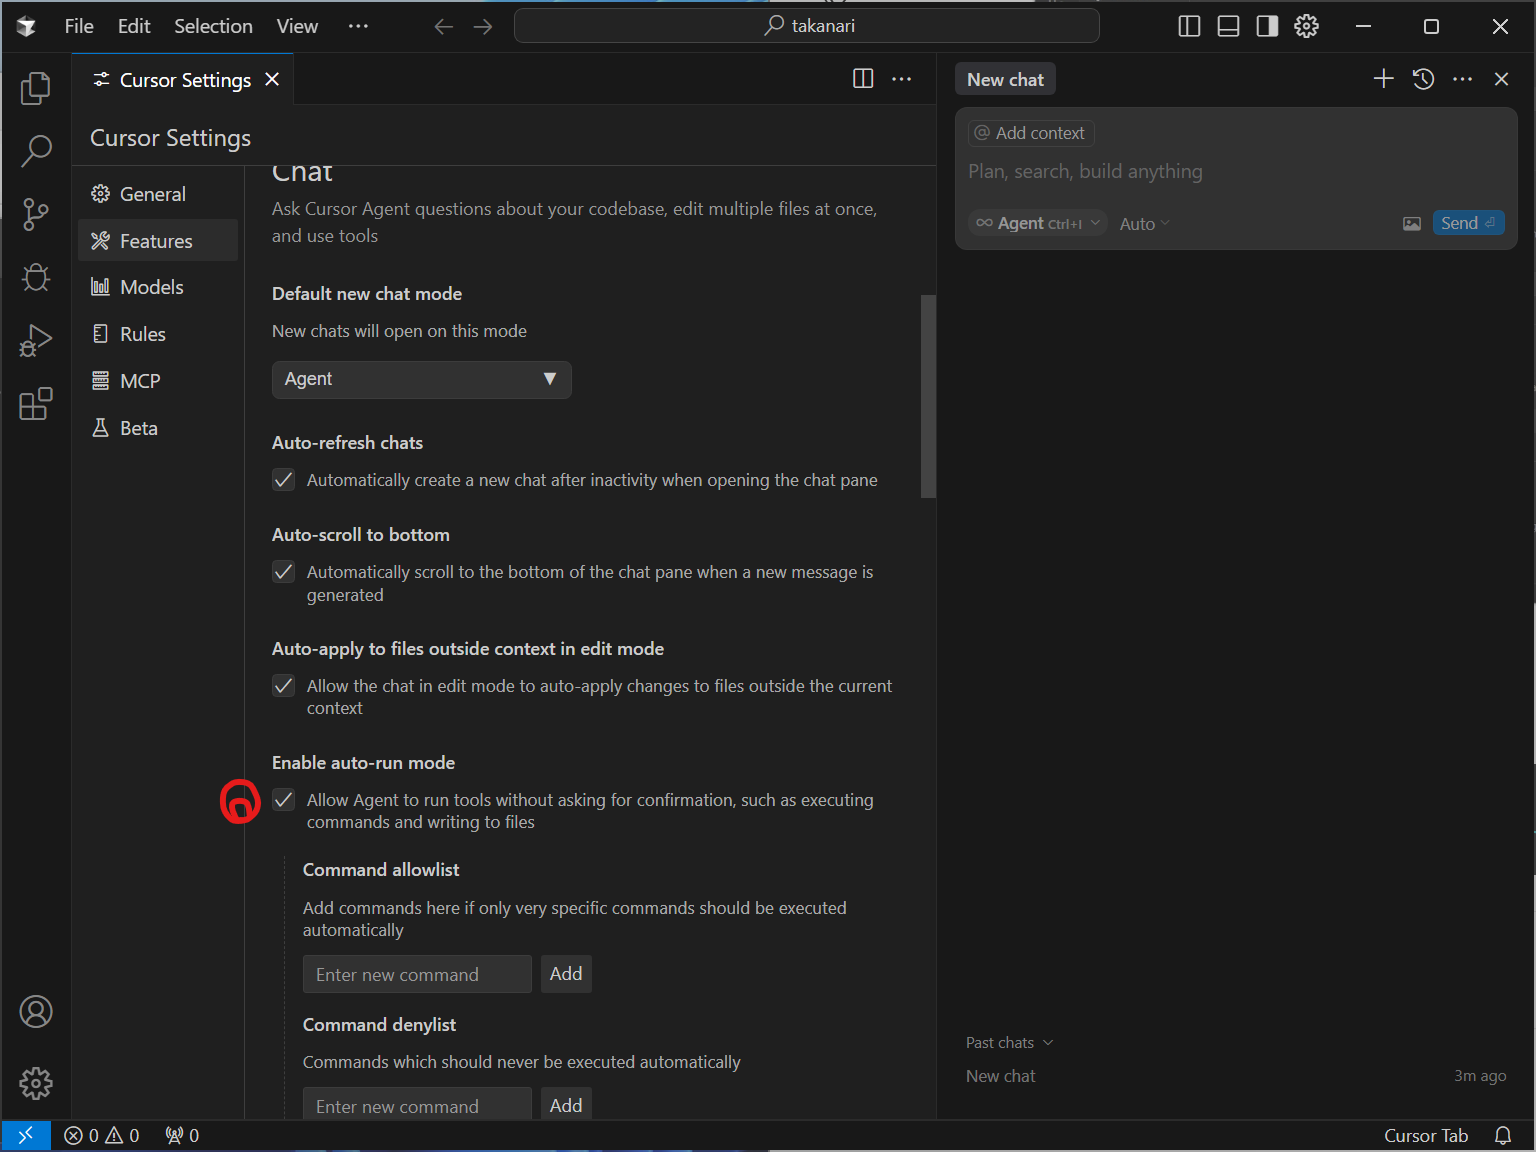
Task: Click Add button for Command denylist
Action: (x=566, y=1104)
